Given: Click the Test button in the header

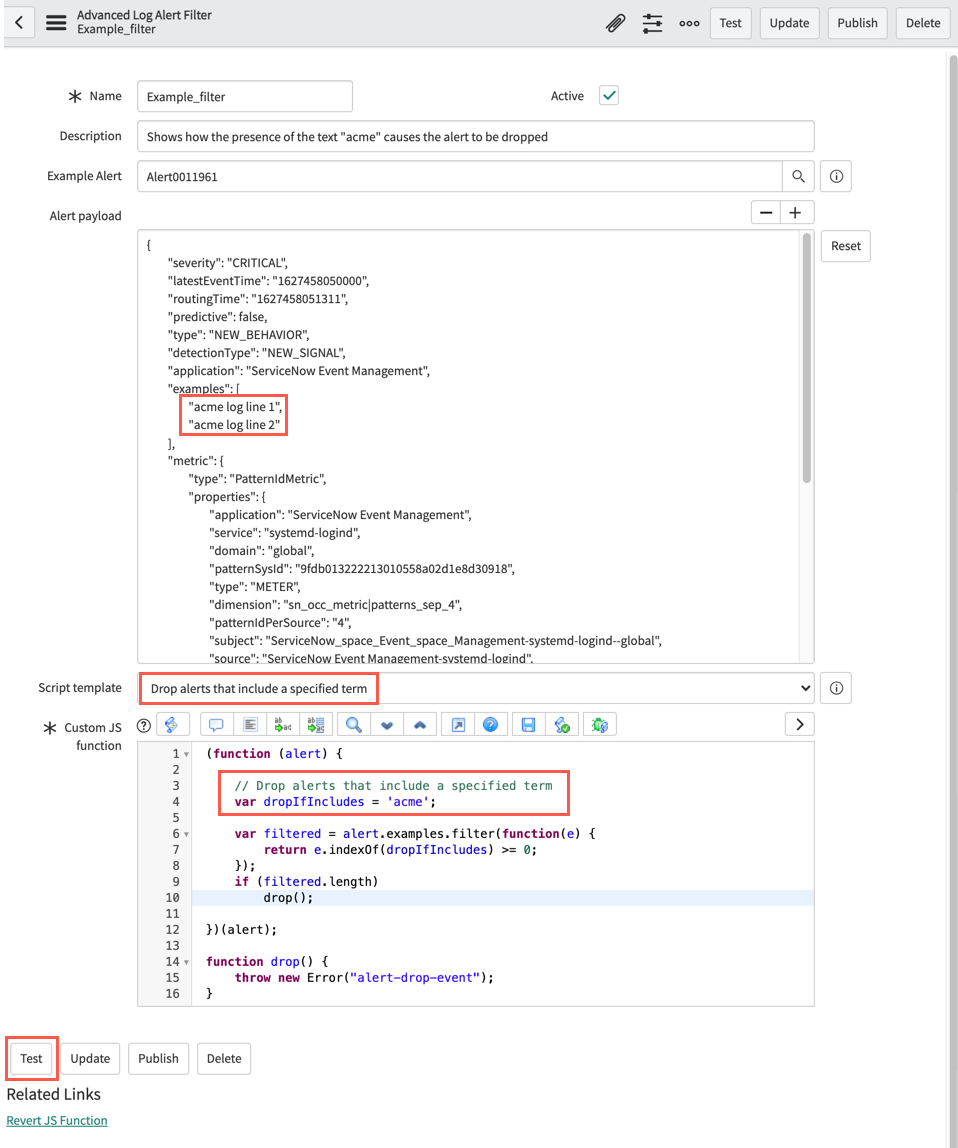Looking at the screenshot, I should (x=730, y=23).
